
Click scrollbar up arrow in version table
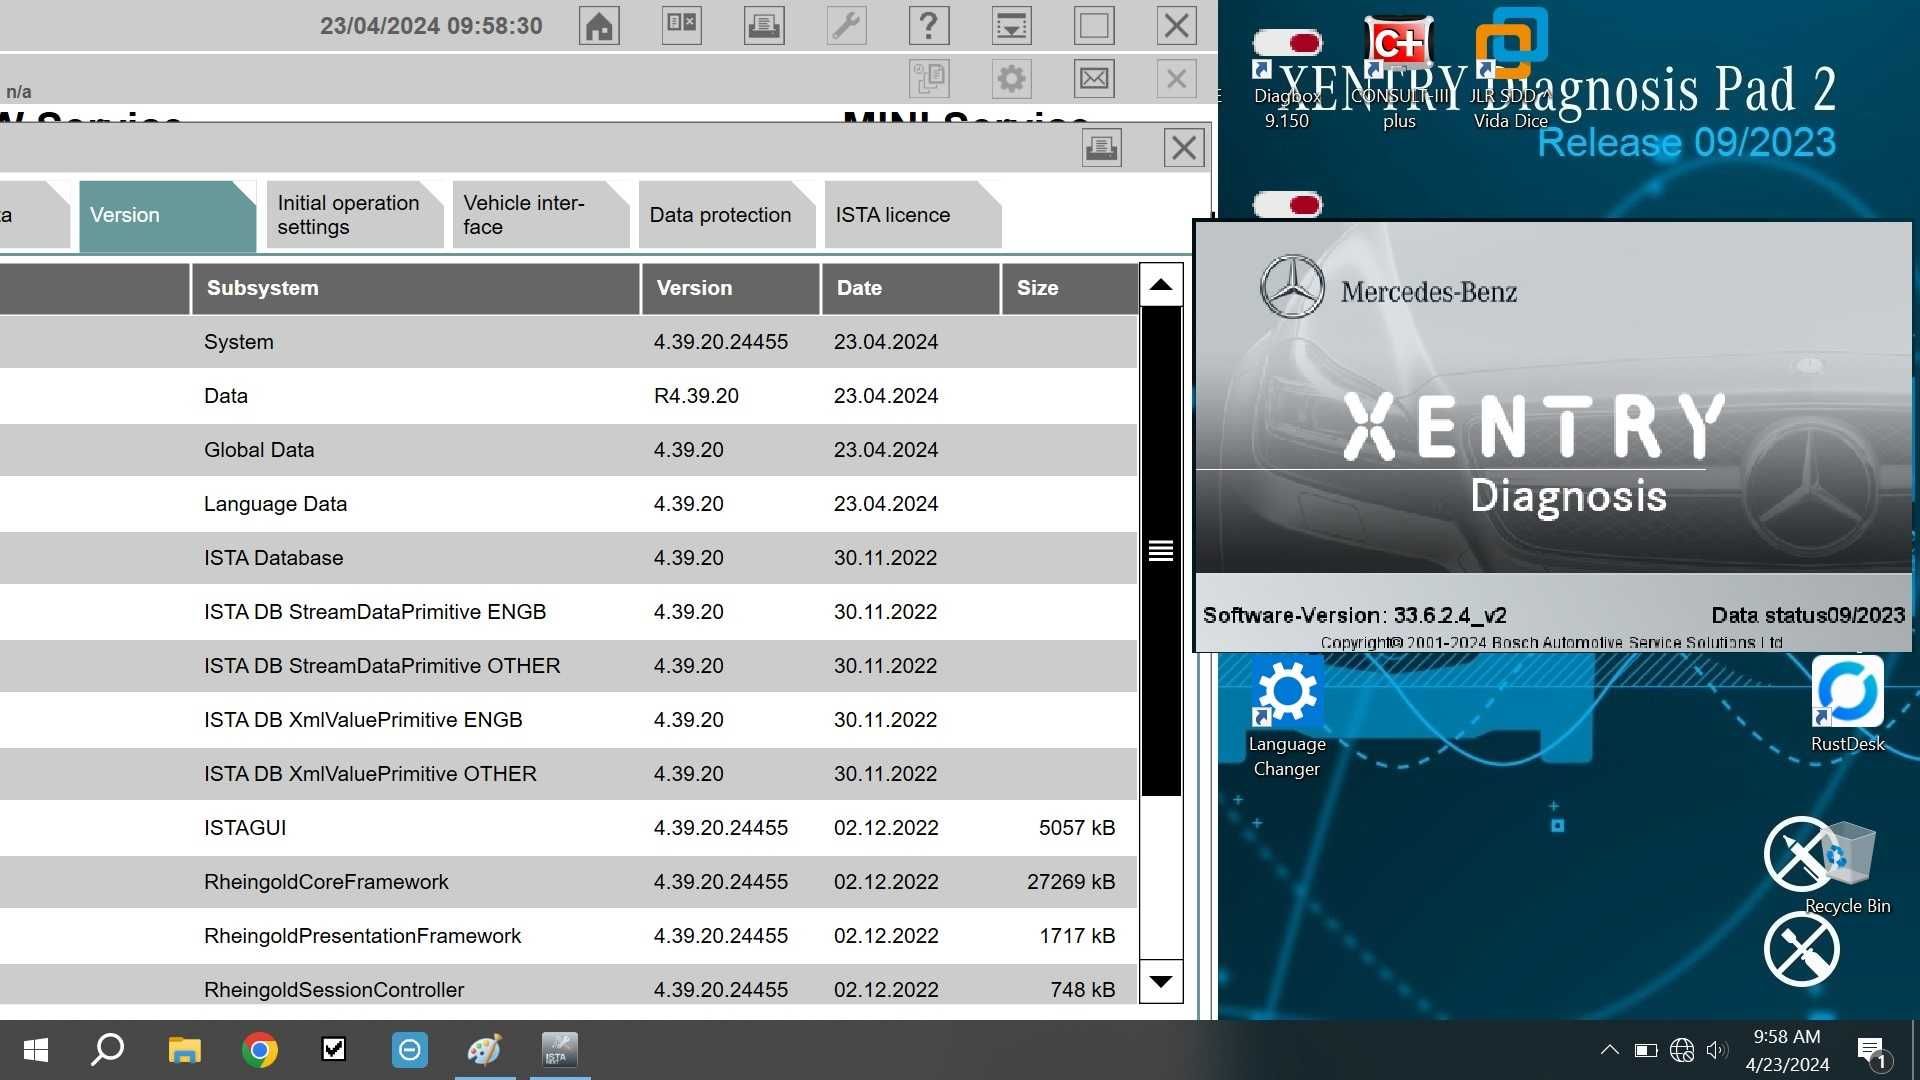click(1161, 285)
